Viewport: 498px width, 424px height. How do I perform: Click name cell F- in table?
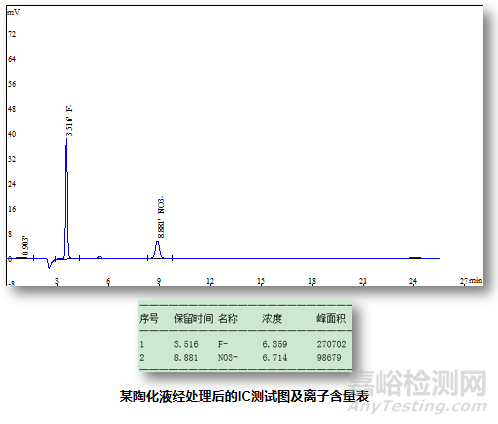coord(223,344)
